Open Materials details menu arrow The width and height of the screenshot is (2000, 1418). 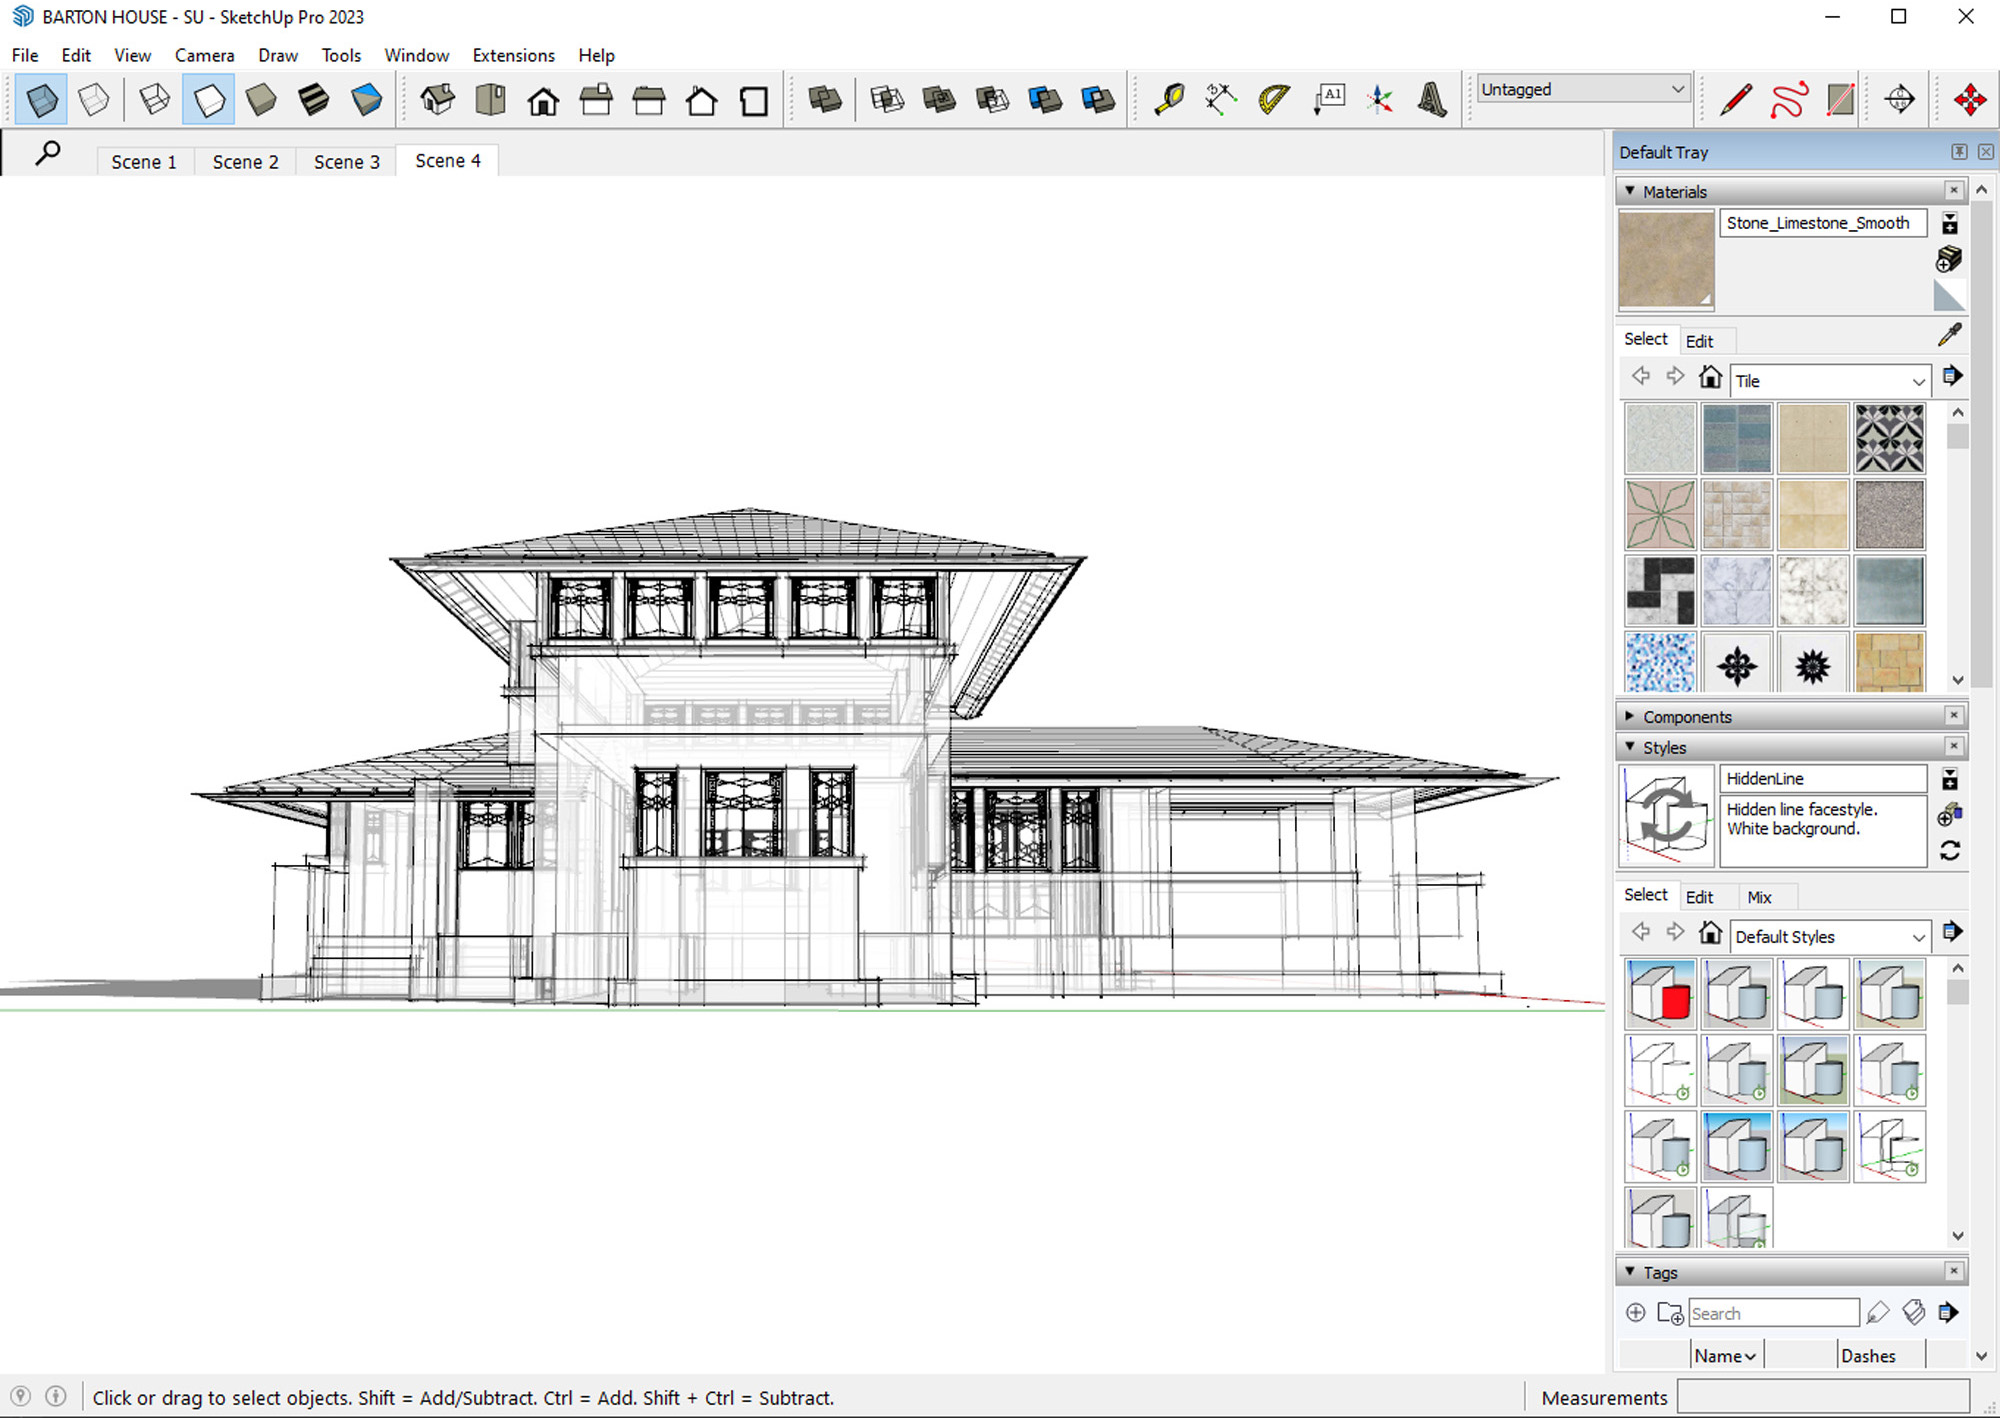click(x=1952, y=377)
